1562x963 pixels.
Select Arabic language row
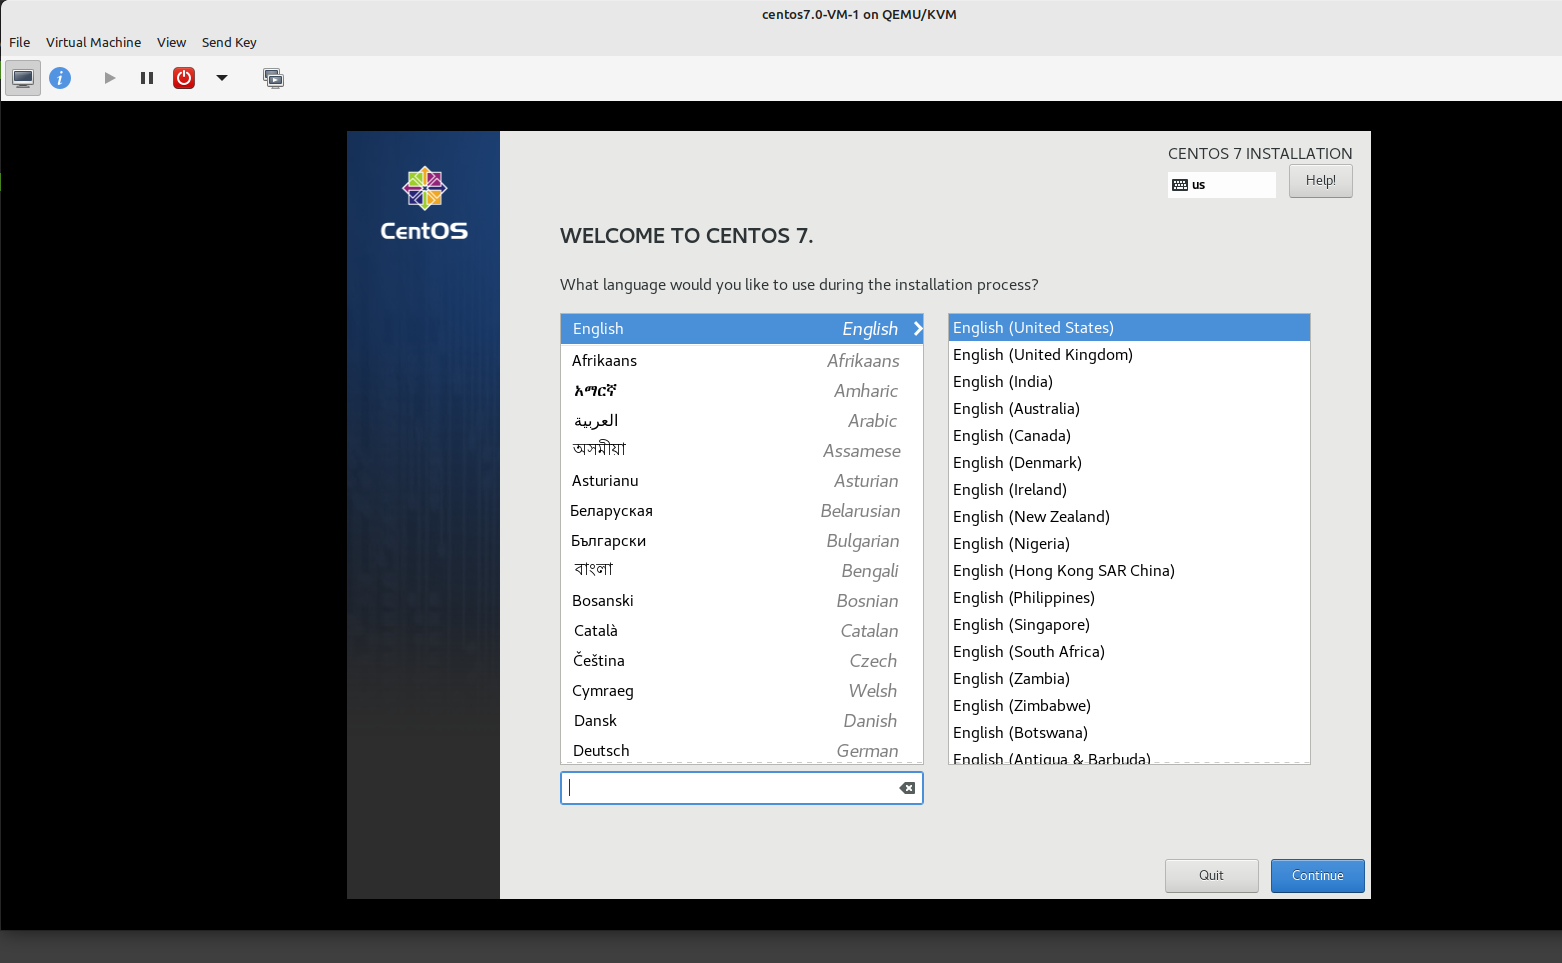(742, 420)
